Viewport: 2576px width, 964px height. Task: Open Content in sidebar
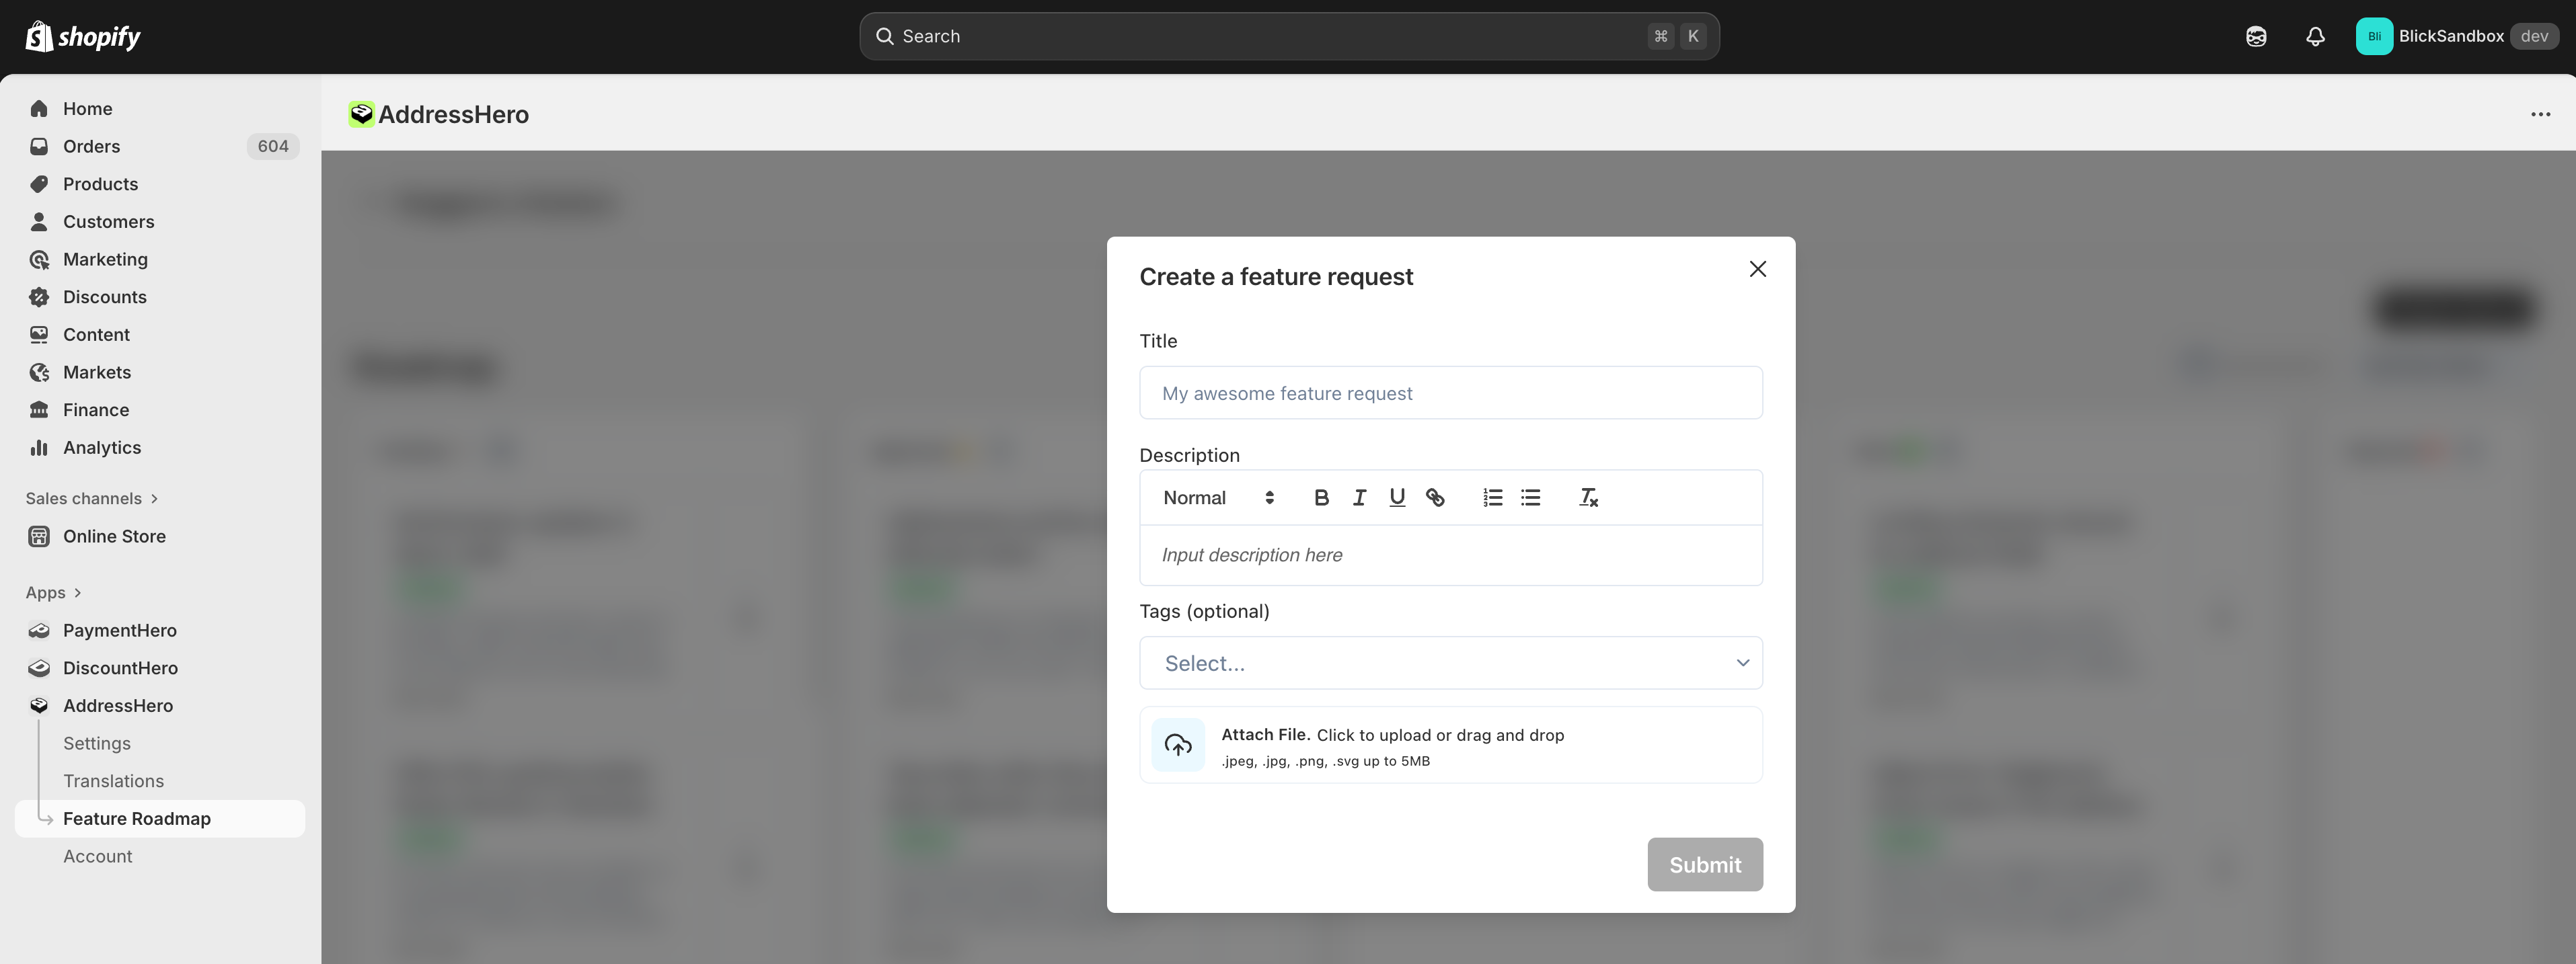point(160,334)
